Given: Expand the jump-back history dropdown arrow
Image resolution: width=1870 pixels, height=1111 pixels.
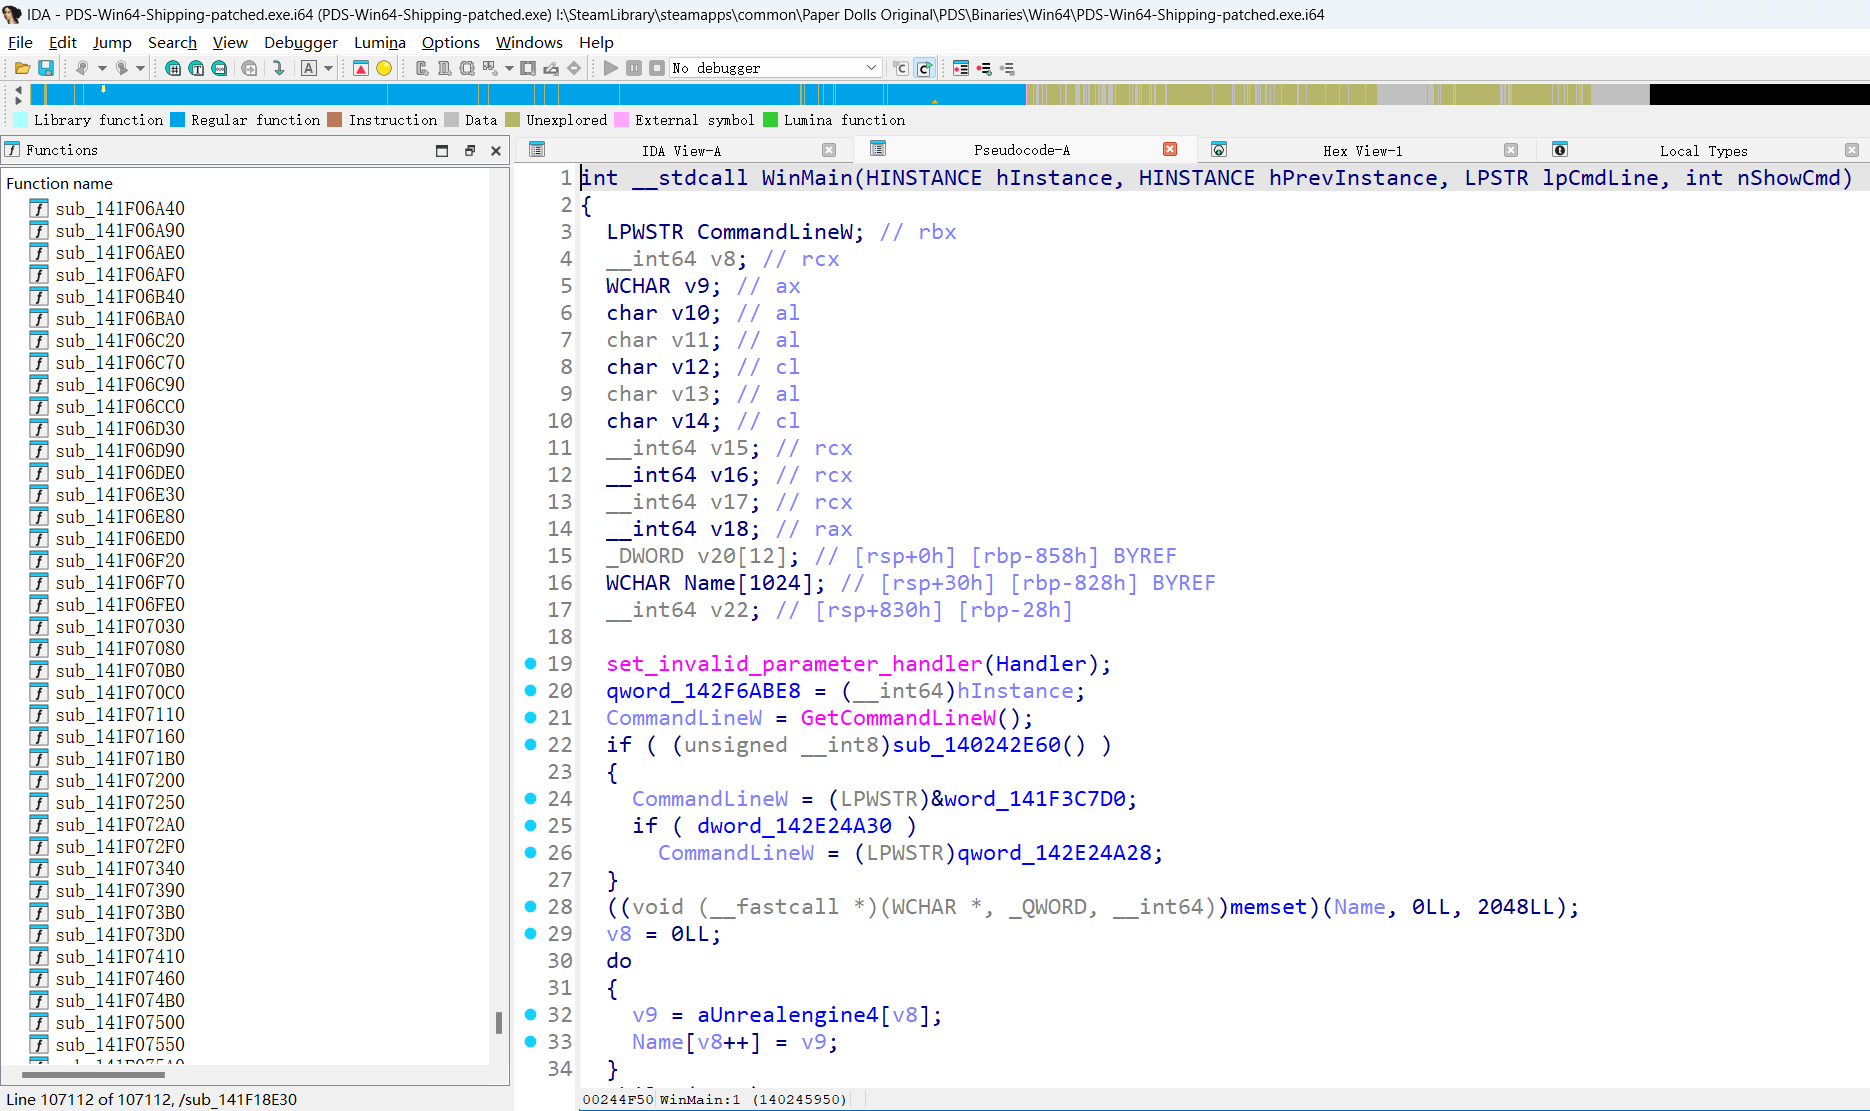Looking at the screenshot, I should (102, 68).
